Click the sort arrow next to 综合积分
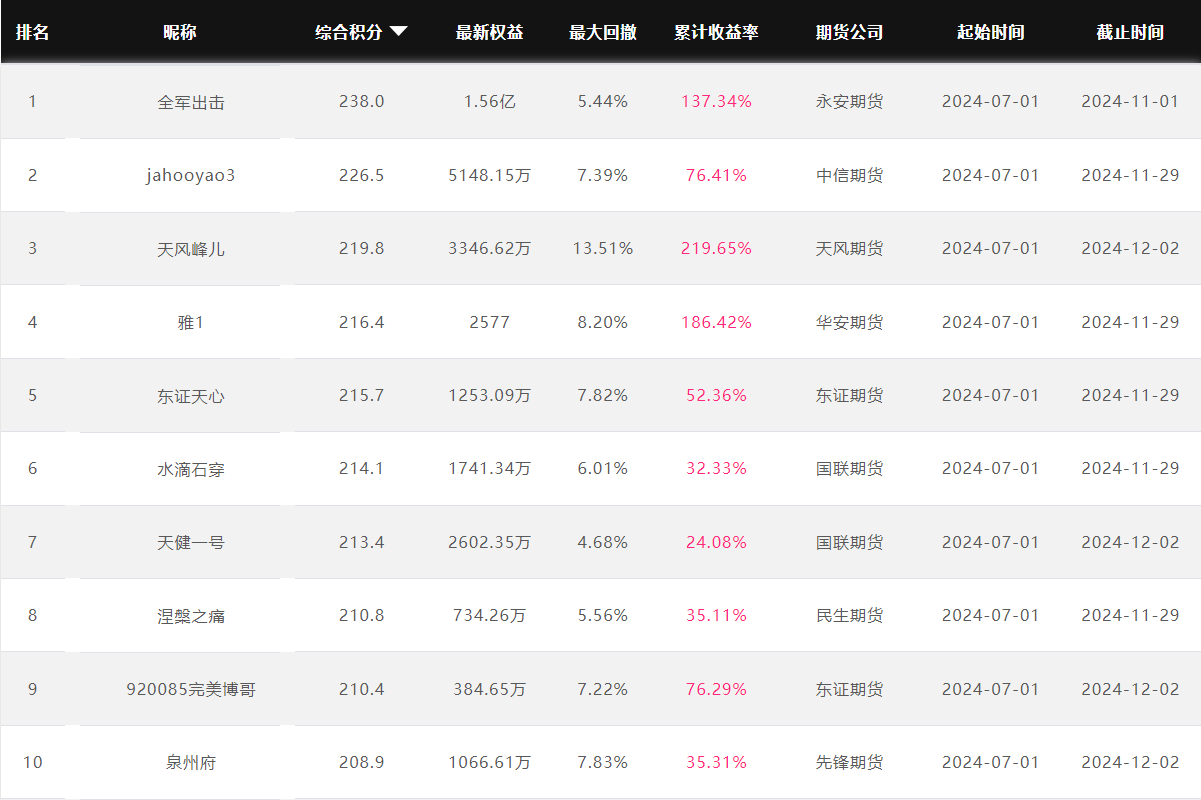1201x800 pixels. [398, 32]
